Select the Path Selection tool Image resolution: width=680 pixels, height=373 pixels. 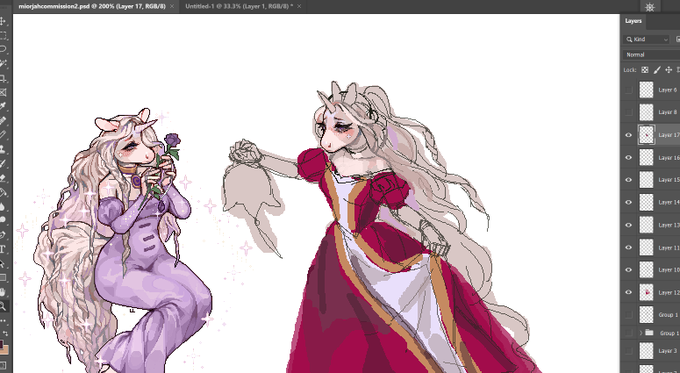3,263
